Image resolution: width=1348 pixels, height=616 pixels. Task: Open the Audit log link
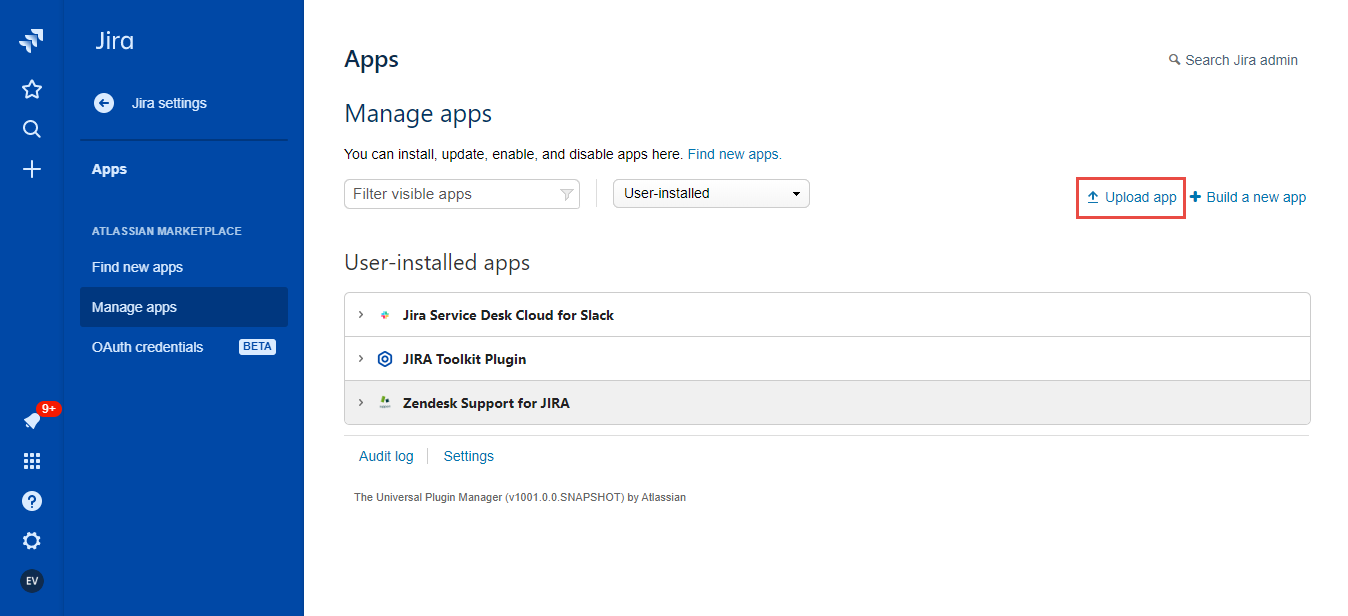(x=386, y=456)
